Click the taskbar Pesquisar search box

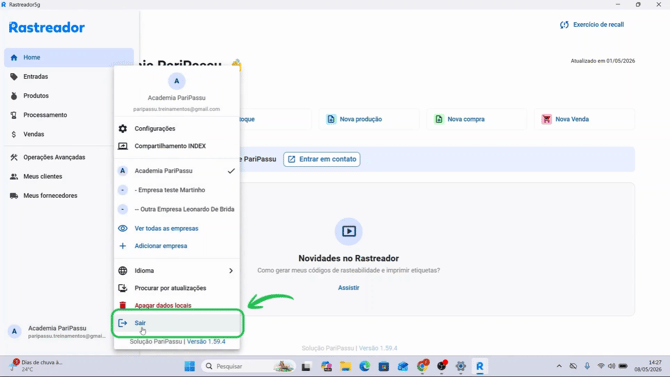tap(248, 366)
